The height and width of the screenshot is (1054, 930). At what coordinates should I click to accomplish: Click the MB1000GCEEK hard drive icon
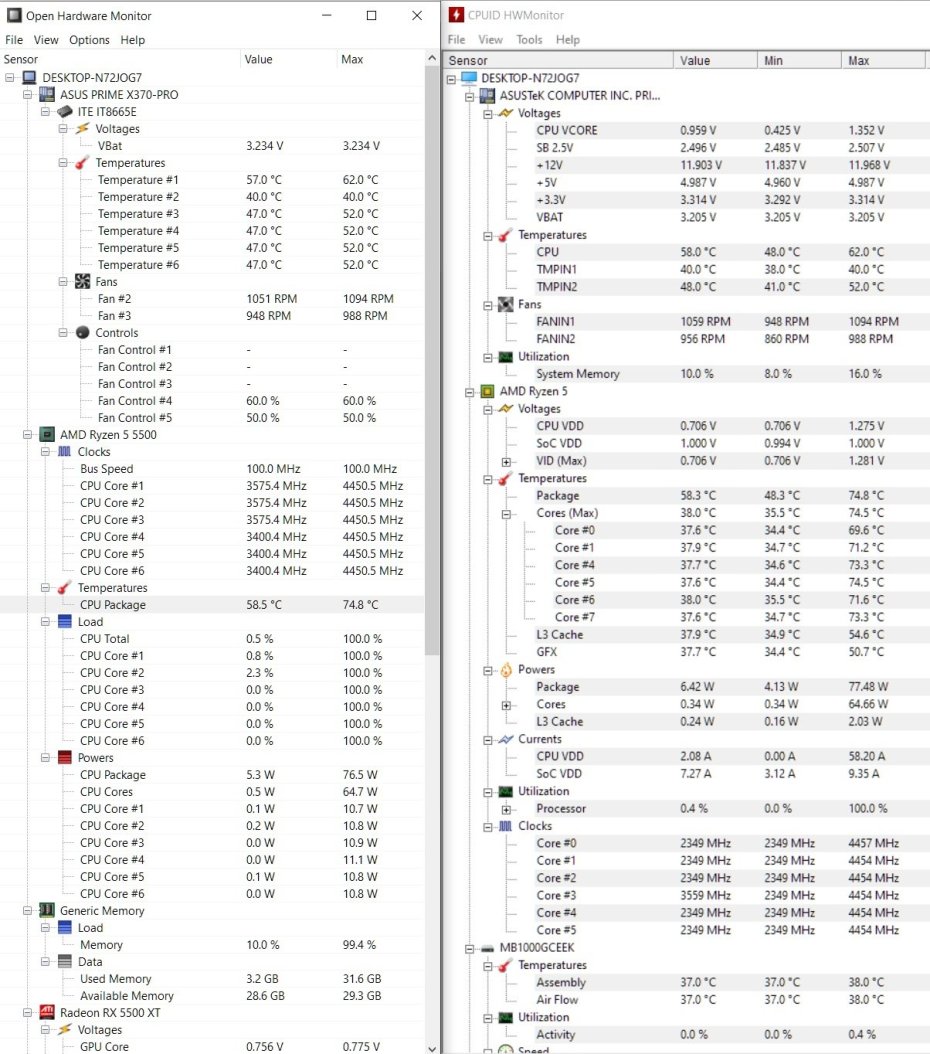tap(487, 948)
